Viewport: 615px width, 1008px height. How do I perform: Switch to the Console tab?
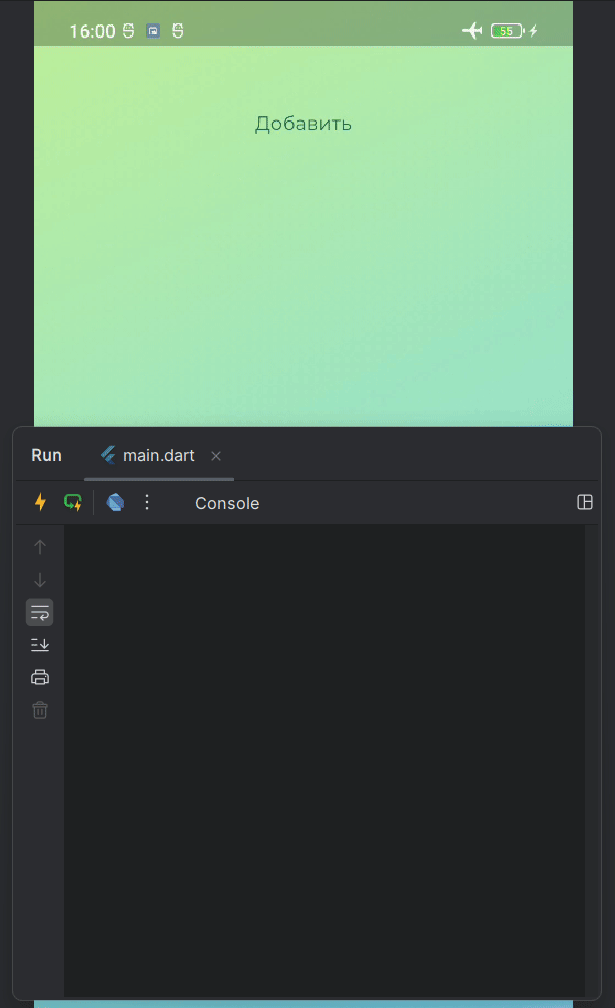[227, 503]
